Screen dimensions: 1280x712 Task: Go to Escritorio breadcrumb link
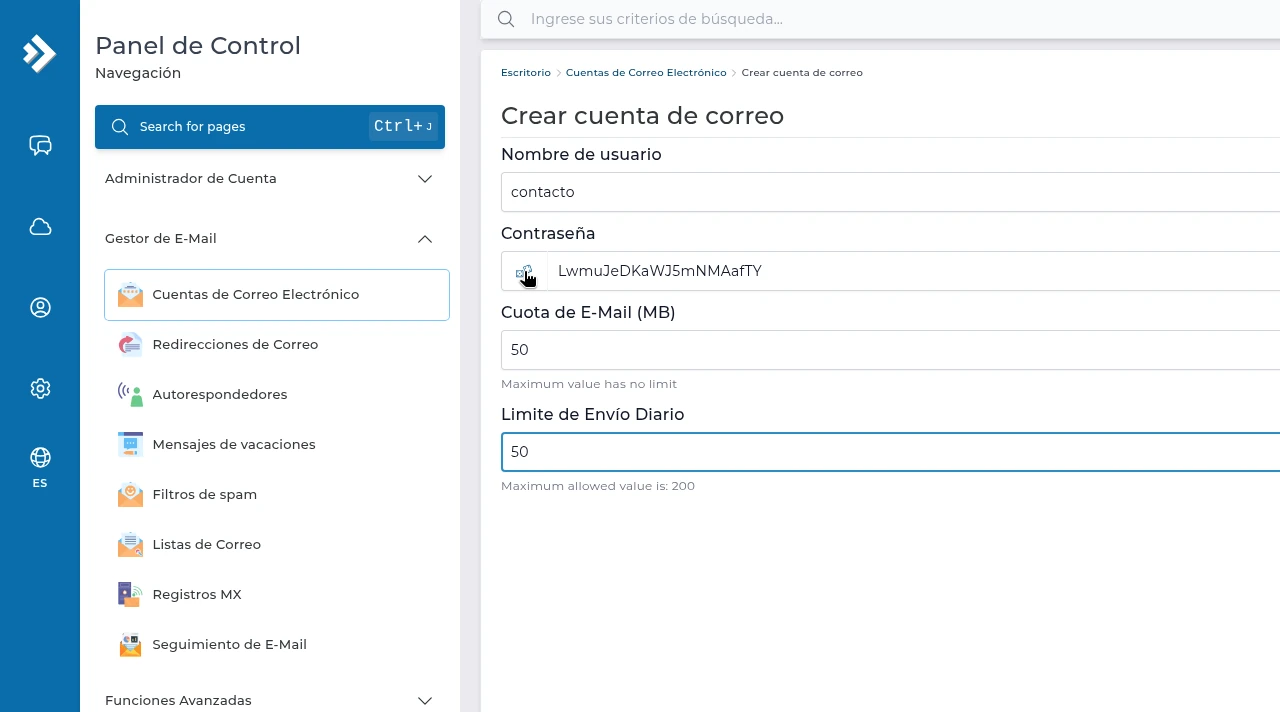[x=526, y=73]
